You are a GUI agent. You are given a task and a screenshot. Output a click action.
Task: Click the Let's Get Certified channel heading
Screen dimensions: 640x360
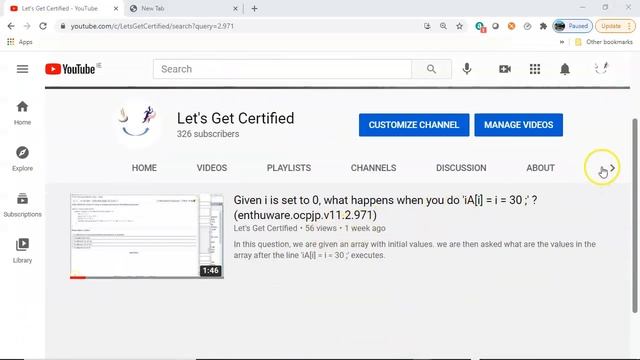236,118
